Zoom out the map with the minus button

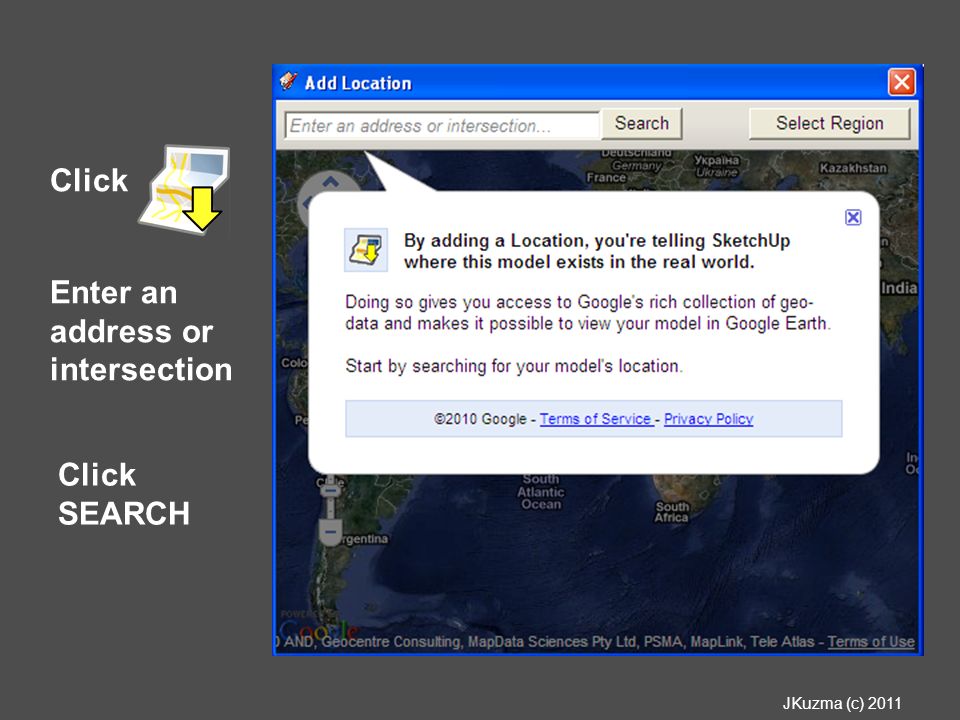pyautogui.click(x=330, y=532)
